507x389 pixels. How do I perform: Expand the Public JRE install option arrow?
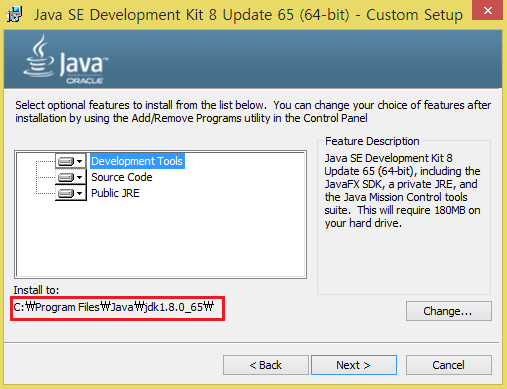[80, 193]
